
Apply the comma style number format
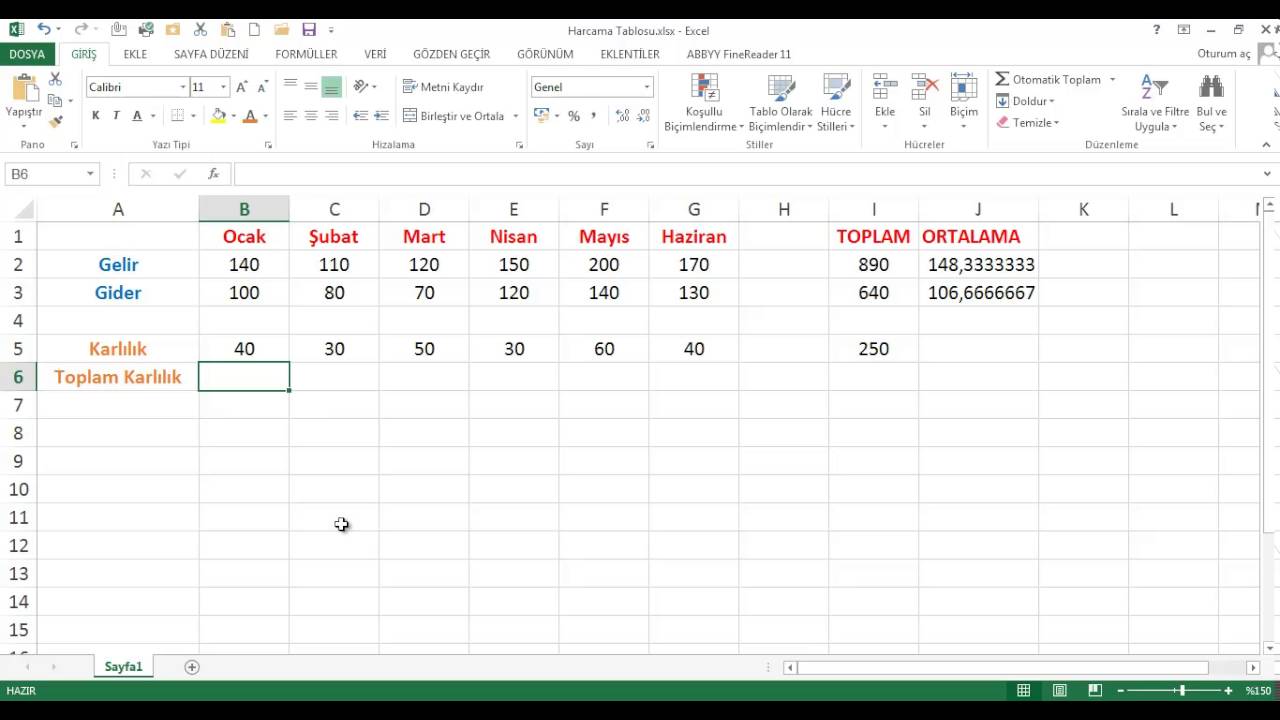point(594,116)
